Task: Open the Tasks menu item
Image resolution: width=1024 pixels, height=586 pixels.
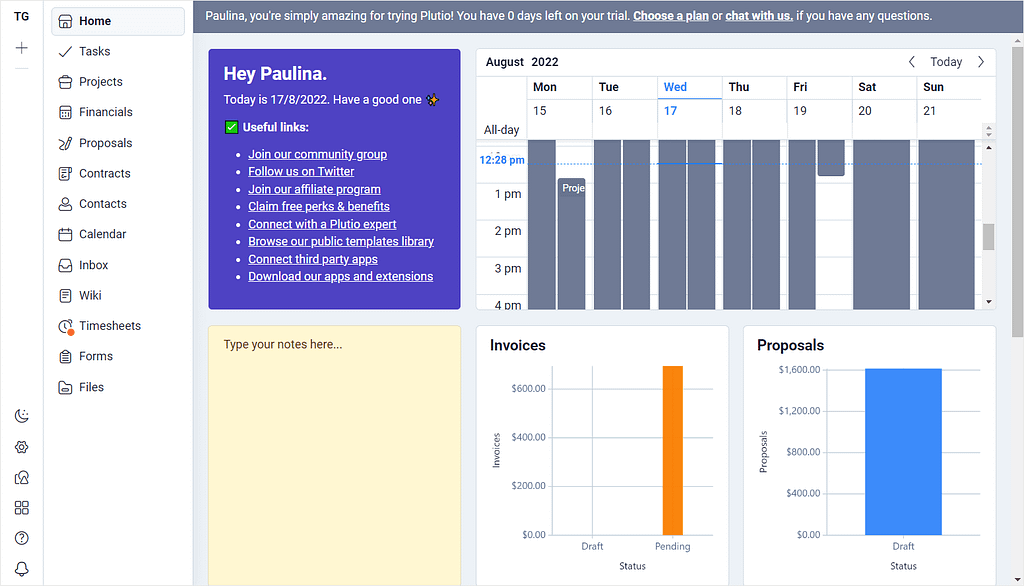Action: click(118, 52)
